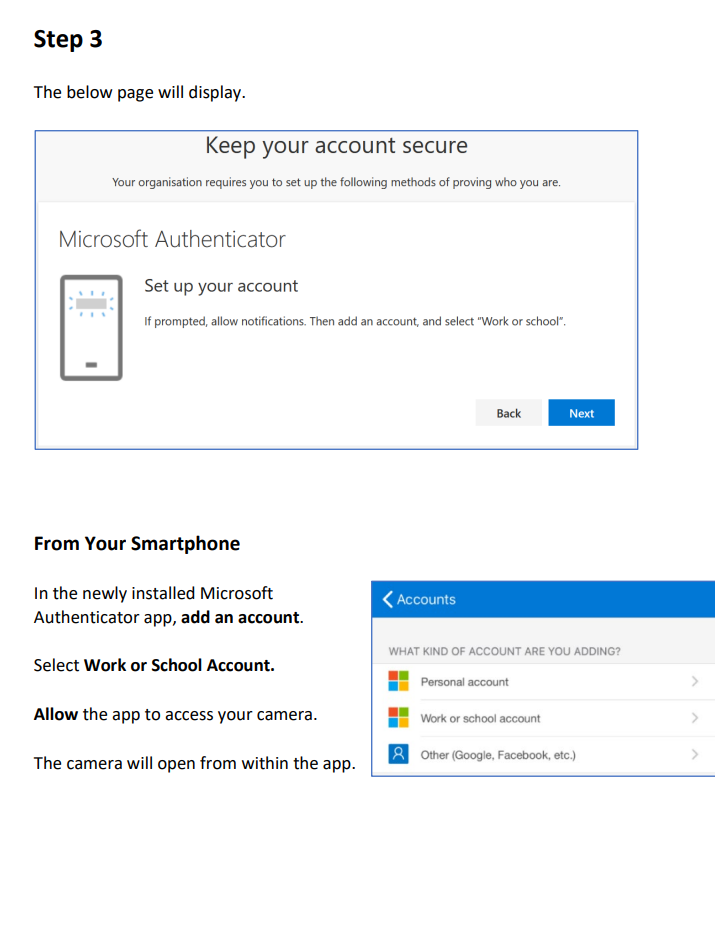
Task: Click the 'Microsoft Authenticator' title text
Action: click(172, 239)
